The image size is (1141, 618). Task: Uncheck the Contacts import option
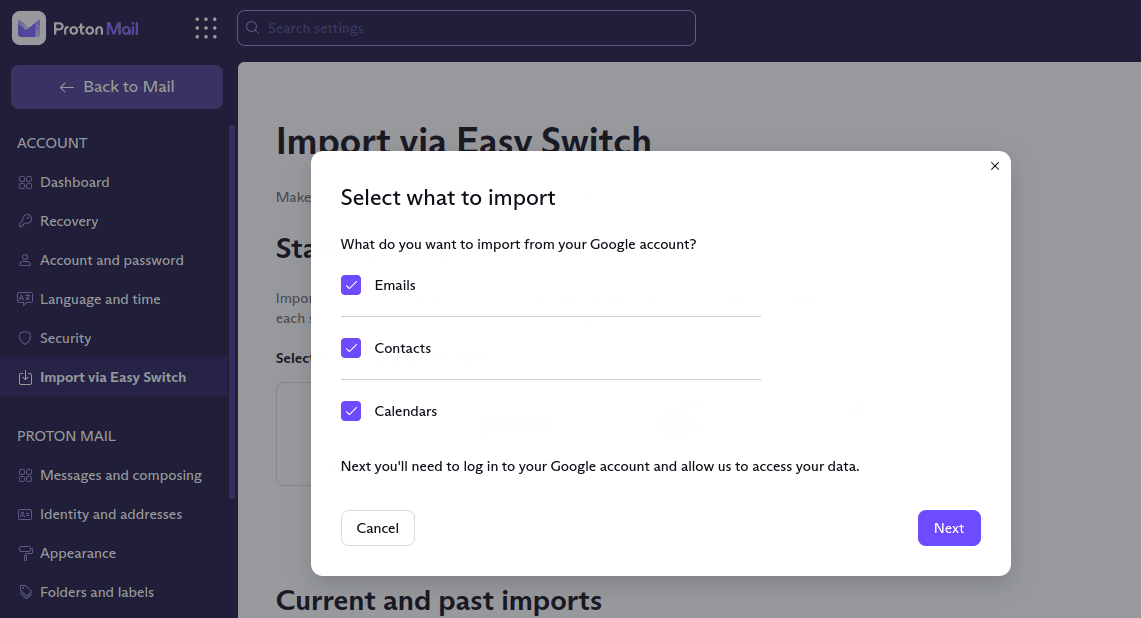click(351, 348)
